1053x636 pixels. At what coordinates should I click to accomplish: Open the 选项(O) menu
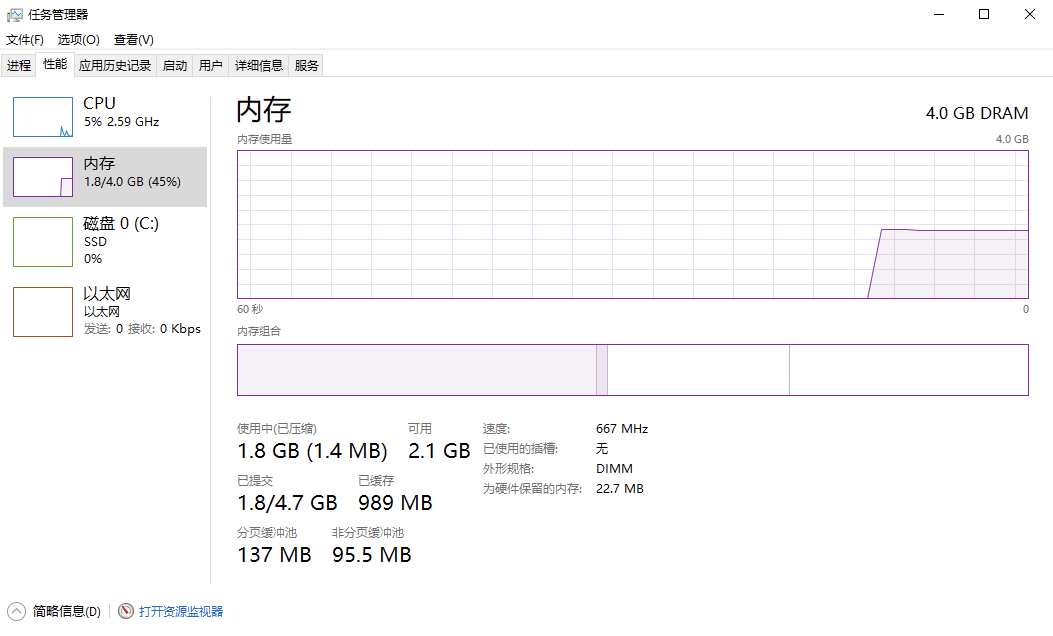coord(79,40)
